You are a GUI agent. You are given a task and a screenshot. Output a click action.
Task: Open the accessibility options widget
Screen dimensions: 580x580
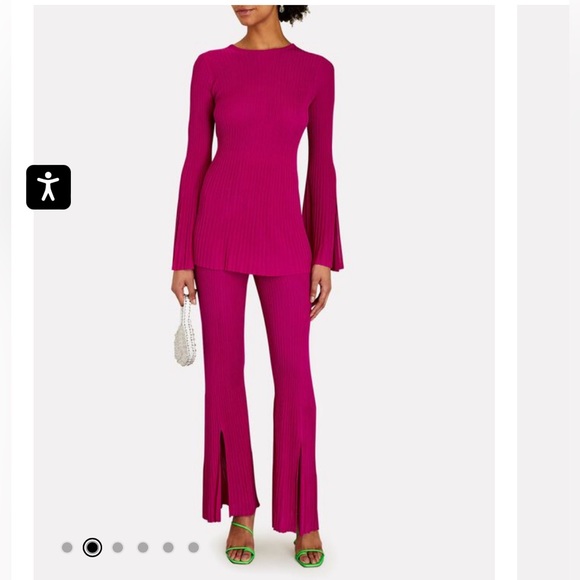coord(48,187)
